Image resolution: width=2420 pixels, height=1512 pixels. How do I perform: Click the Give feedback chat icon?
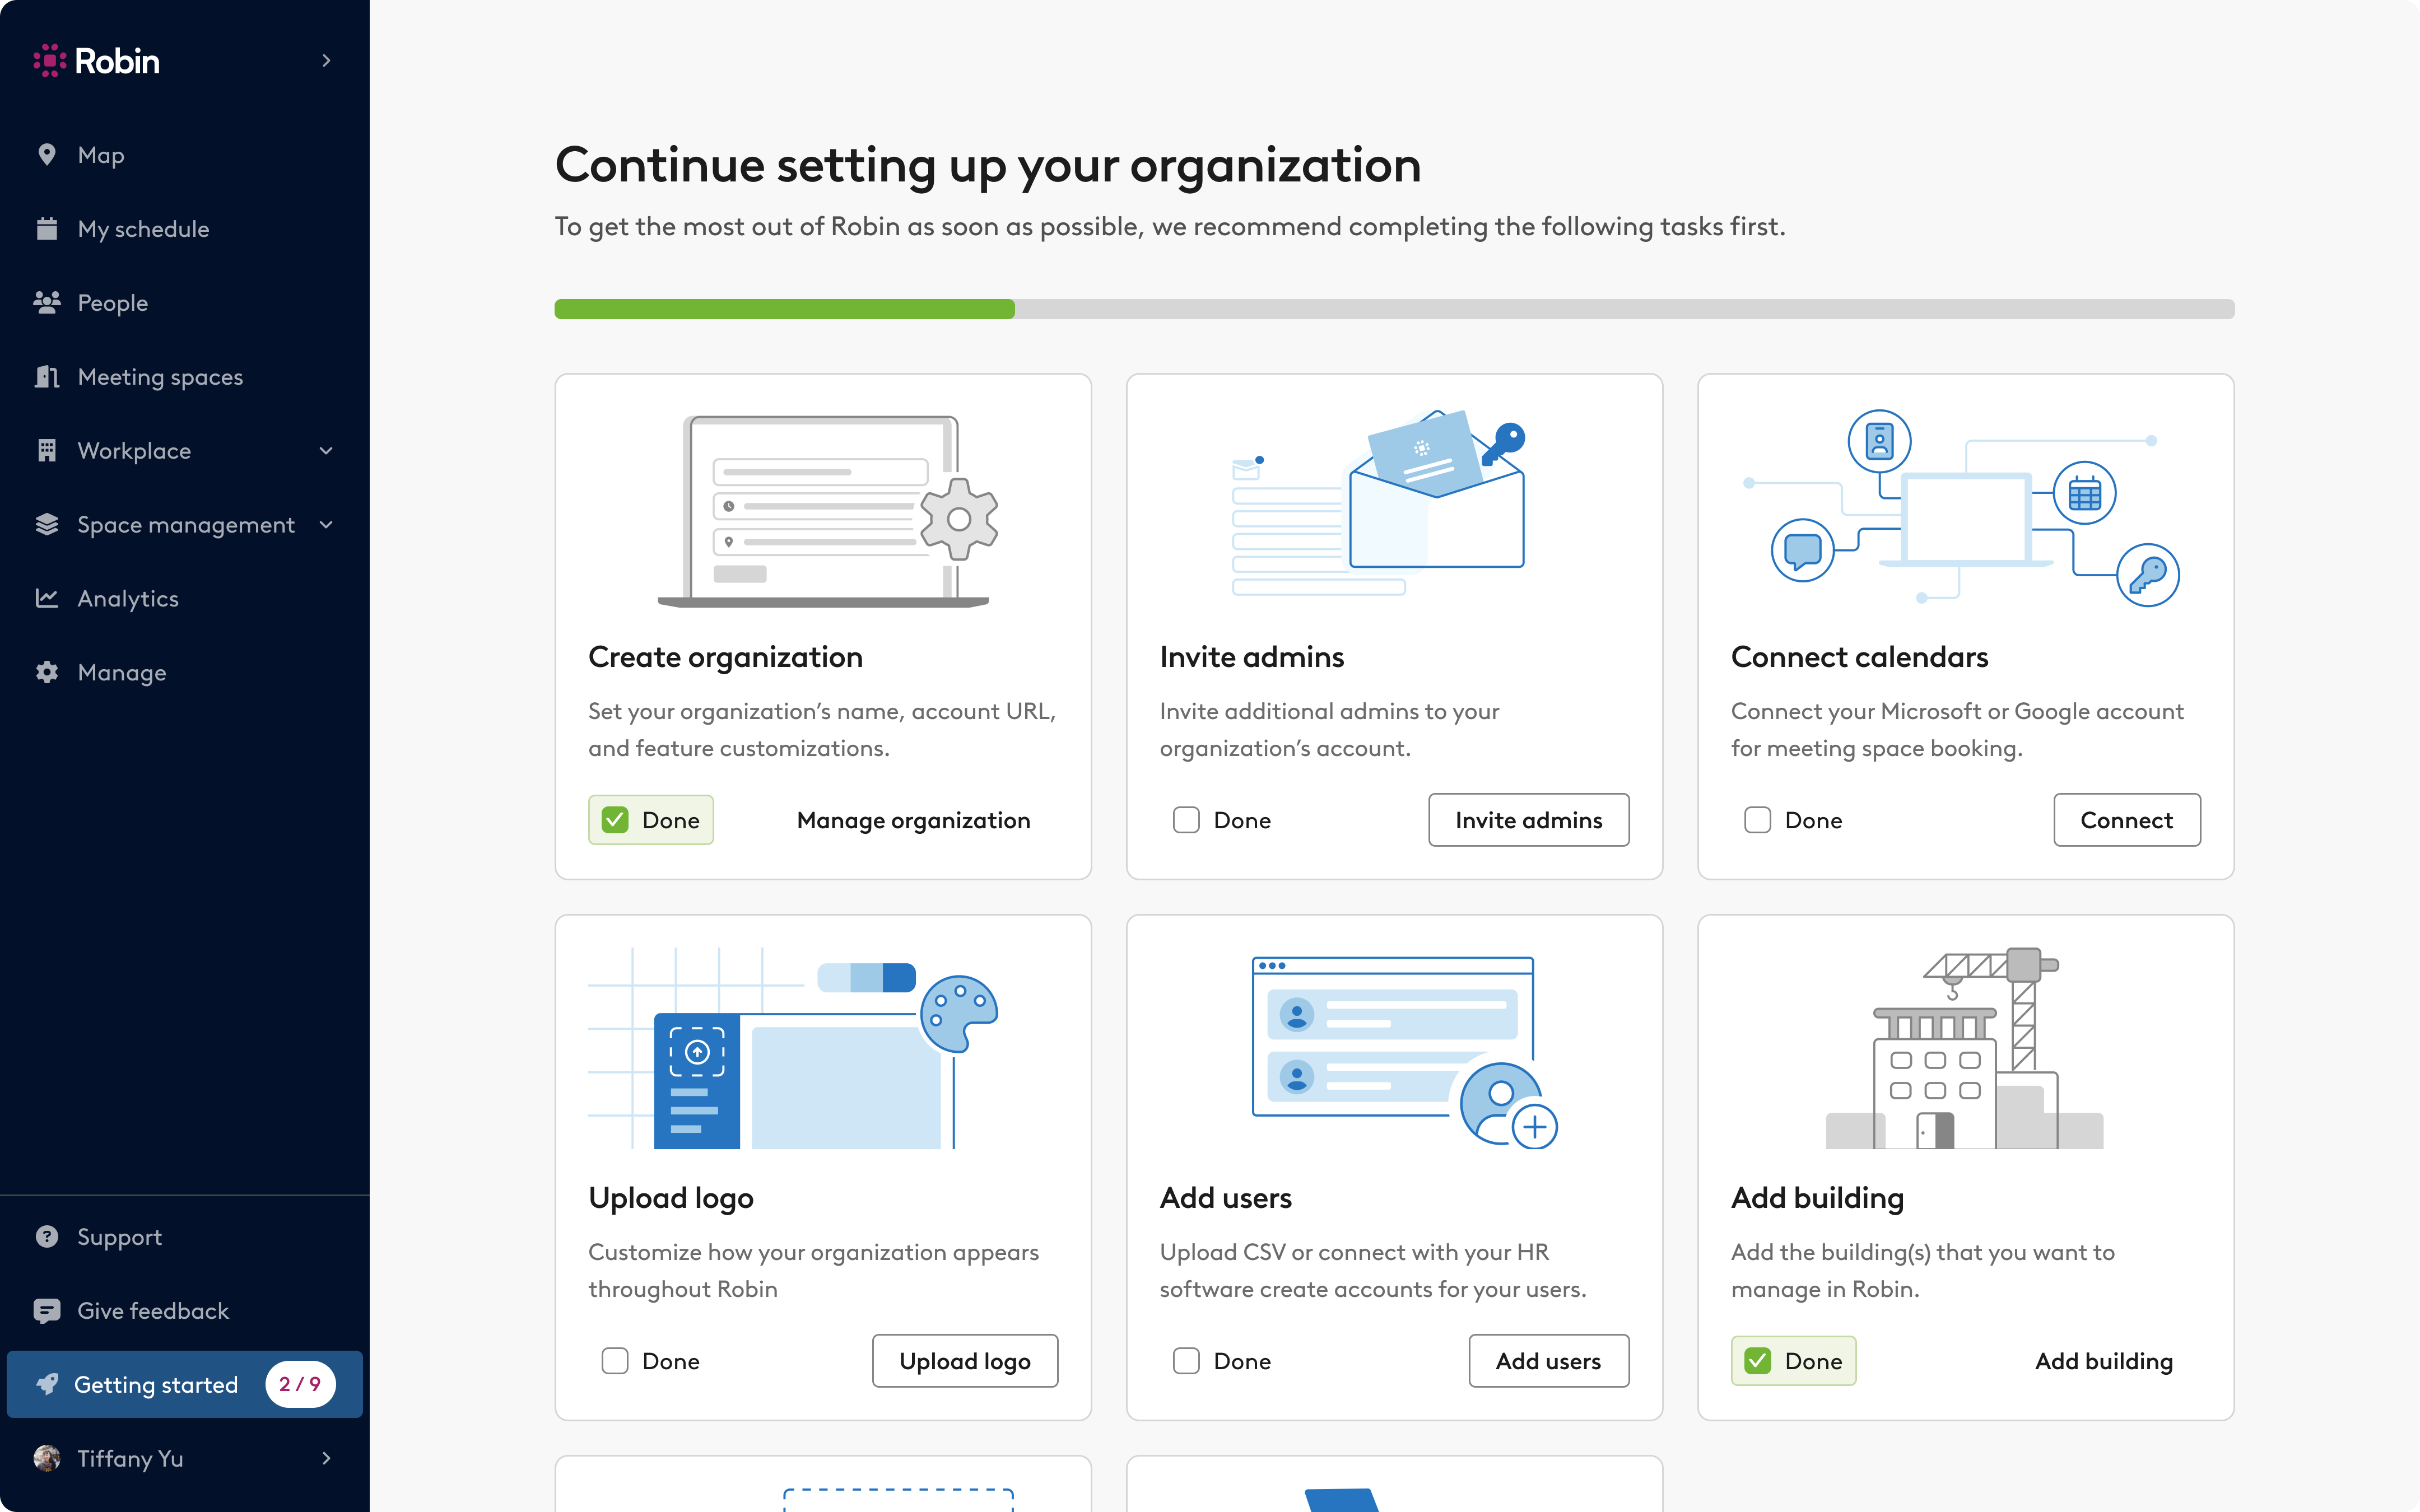(47, 1310)
